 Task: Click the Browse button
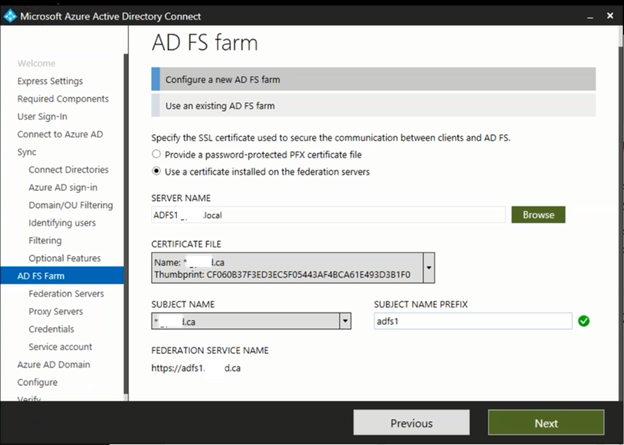point(538,215)
